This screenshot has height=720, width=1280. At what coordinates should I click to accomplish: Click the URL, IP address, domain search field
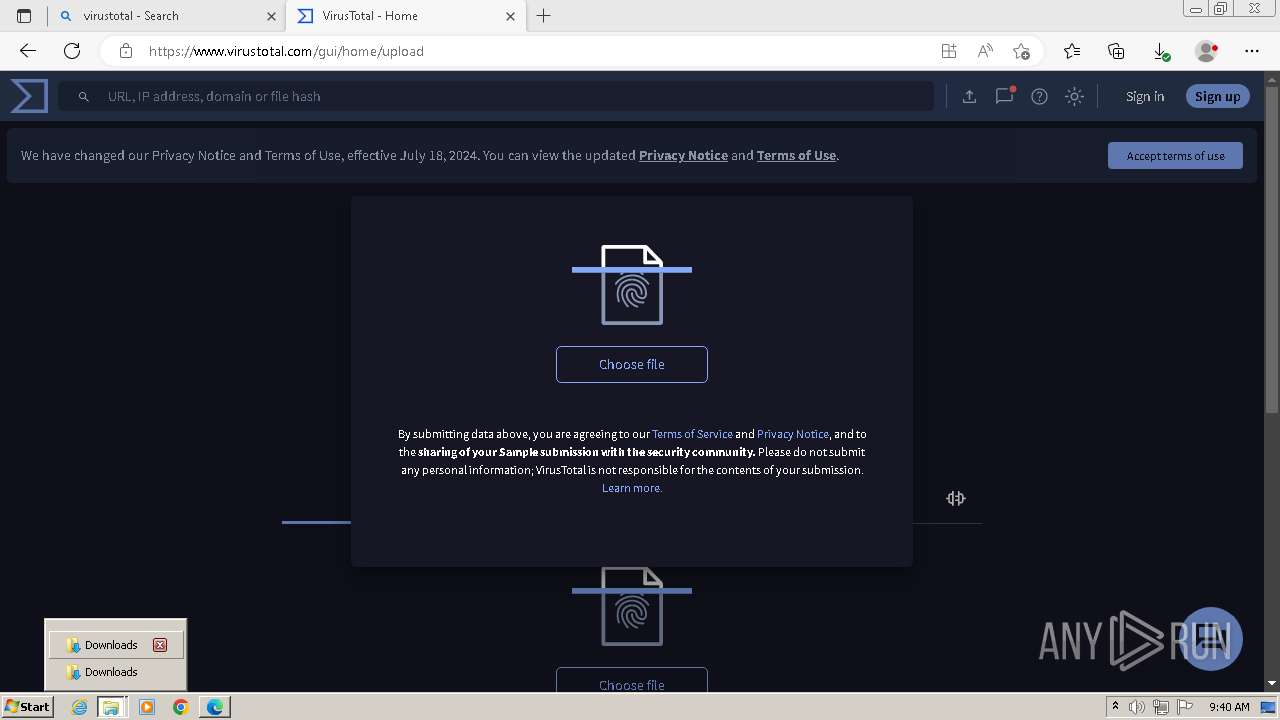click(496, 96)
